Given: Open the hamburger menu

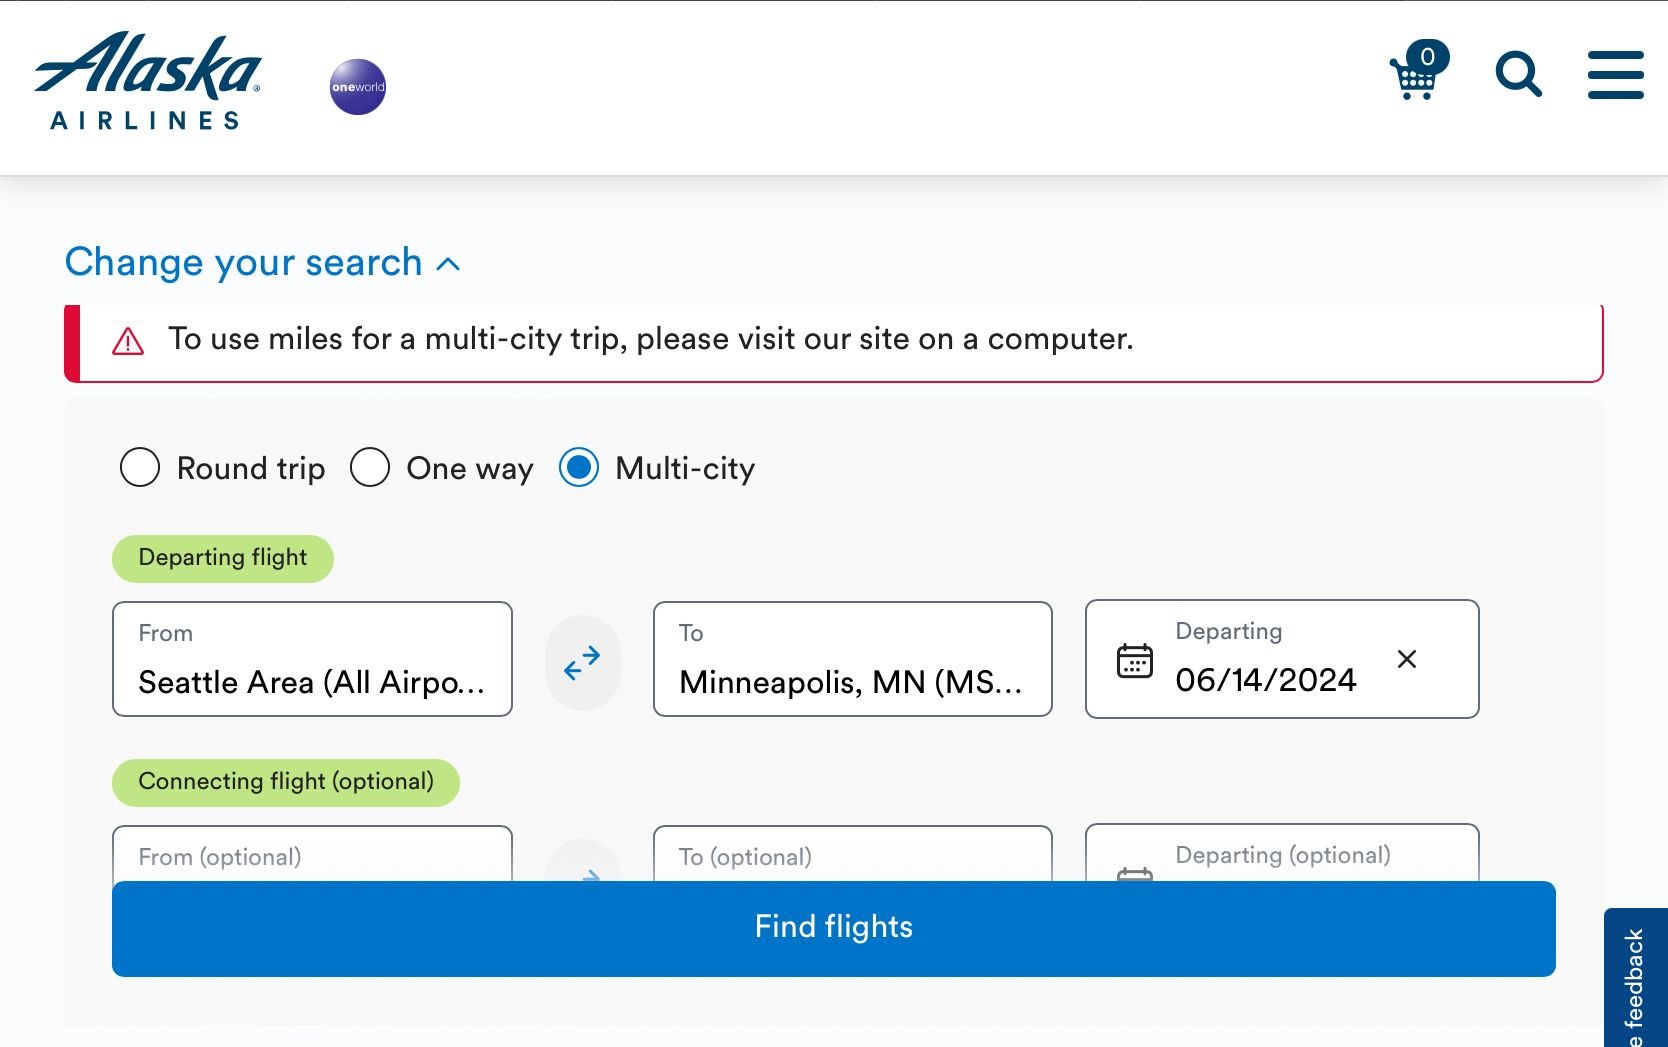Looking at the screenshot, I should tap(1615, 75).
